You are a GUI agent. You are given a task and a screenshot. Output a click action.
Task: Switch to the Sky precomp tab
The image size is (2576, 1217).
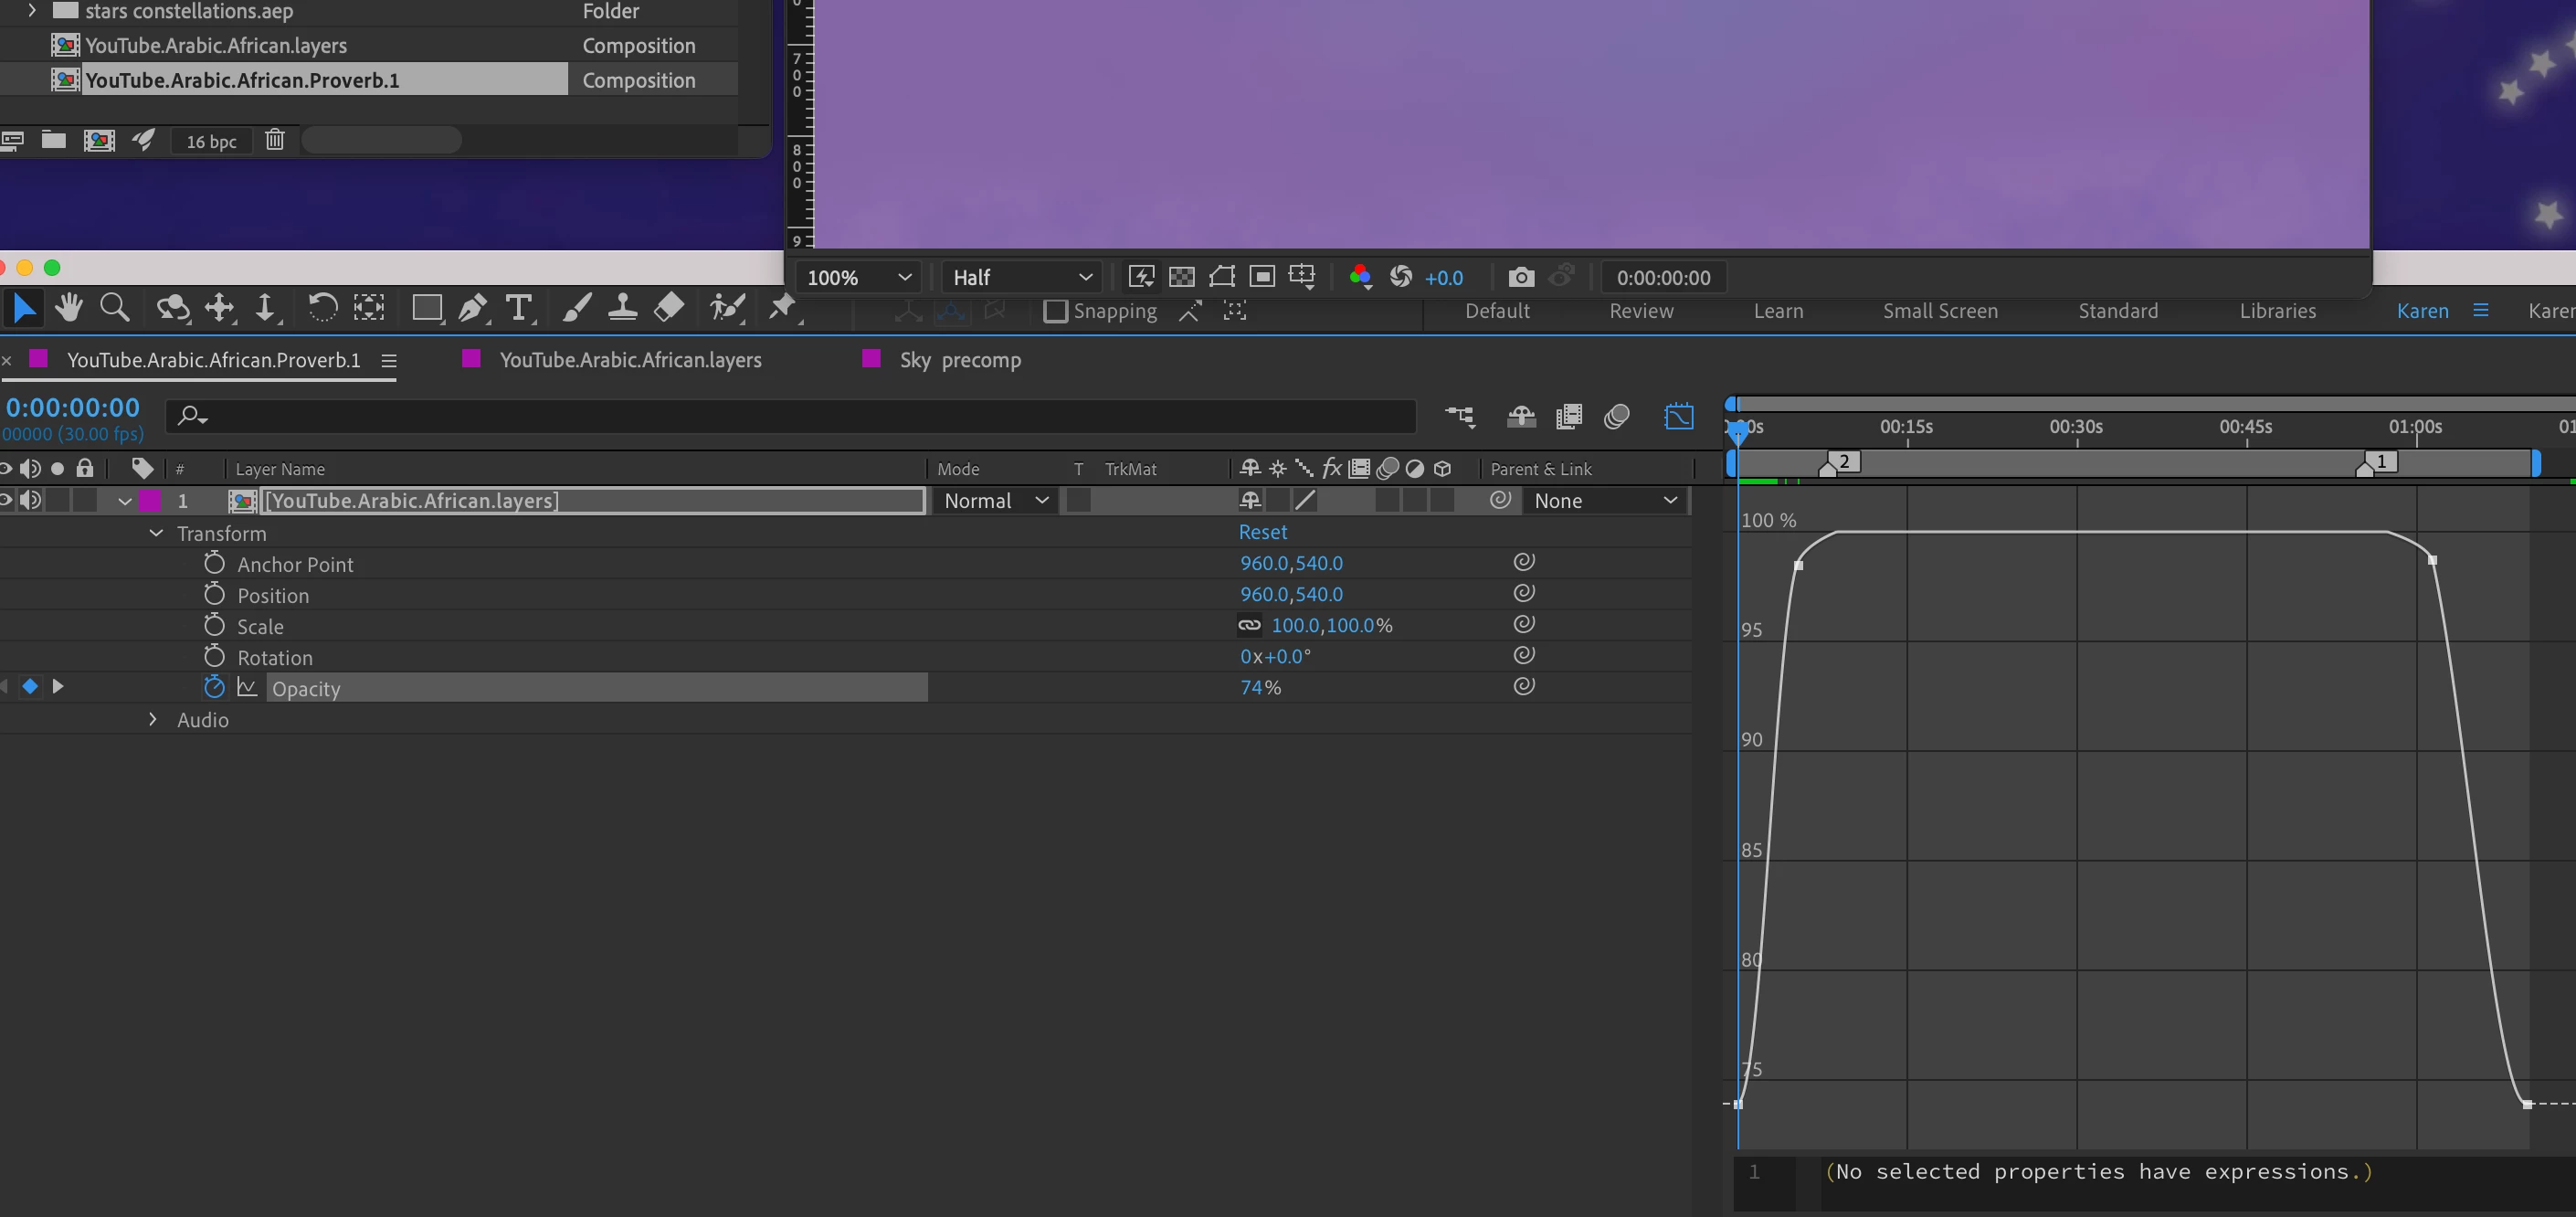[959, 360]
